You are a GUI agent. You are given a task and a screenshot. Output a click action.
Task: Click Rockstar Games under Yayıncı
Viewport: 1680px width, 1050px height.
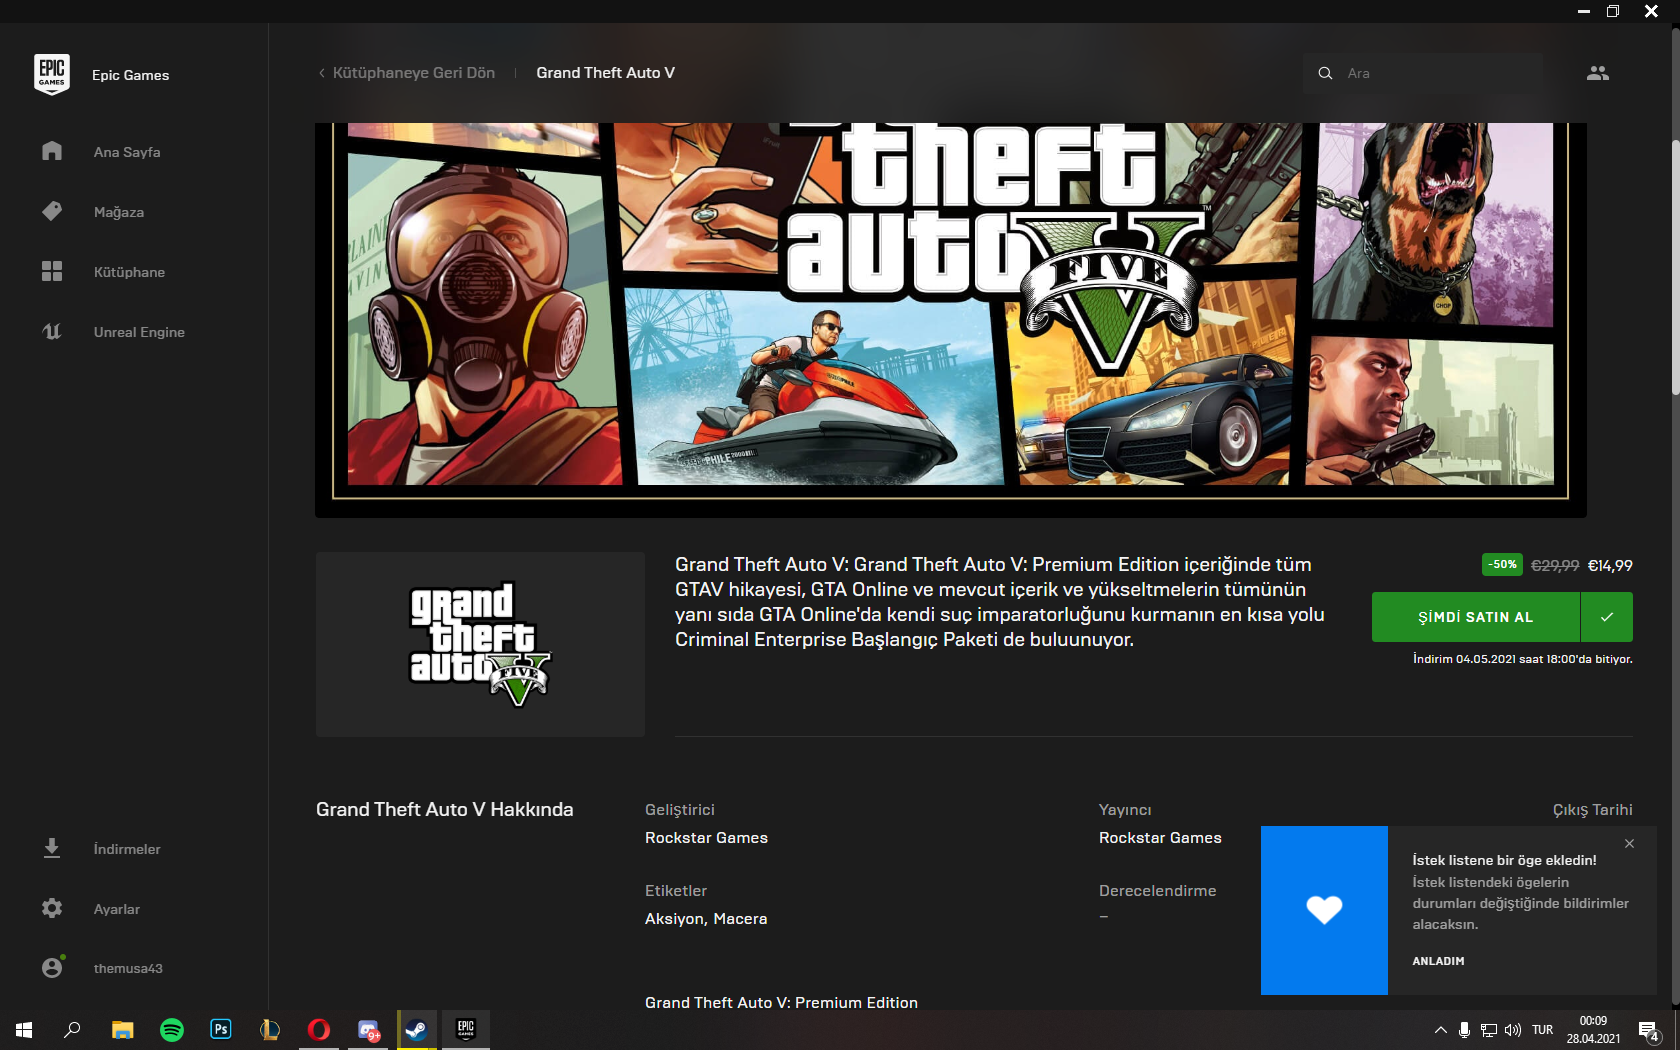1160,838
